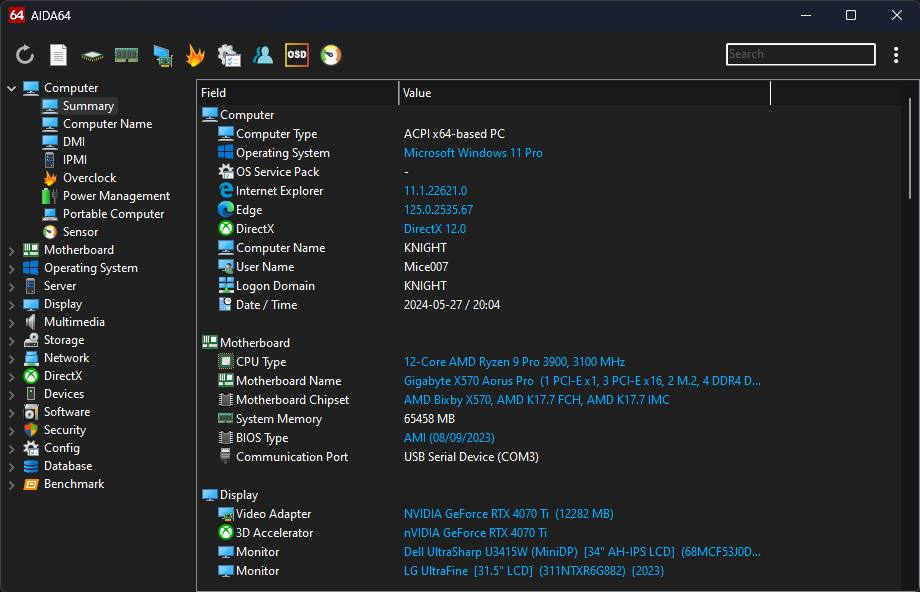920x592 pixels.
Task: Select Overclock in the sidebar tree
Action: pos(89,178)
